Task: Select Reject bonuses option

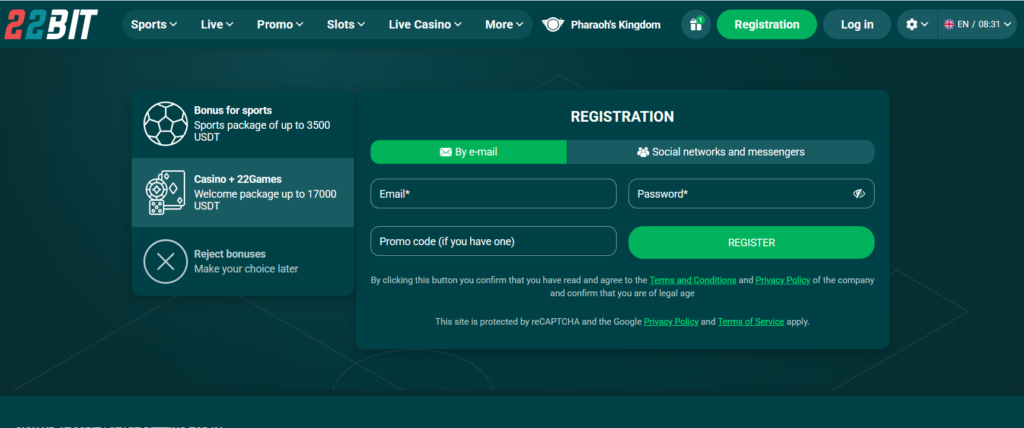Action: tap(243, 261)
